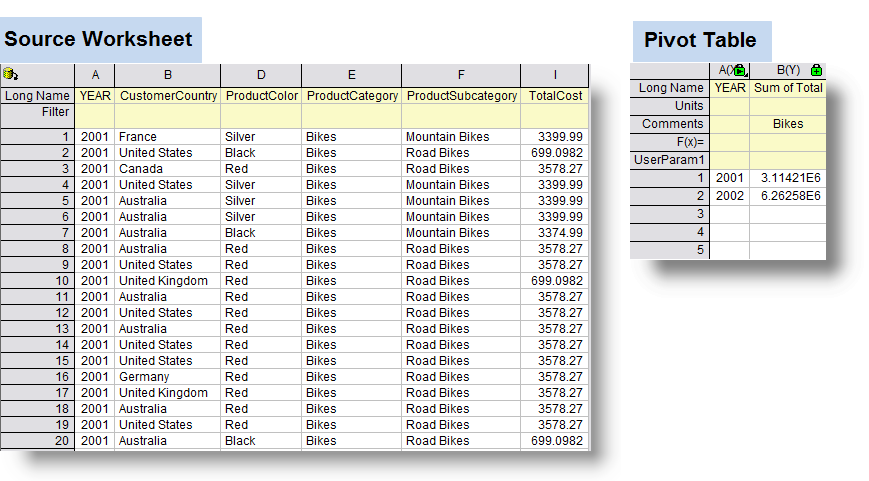Screen dimensions: 869x481
Task: Select column F header in source worksheet
Action: 461,75
